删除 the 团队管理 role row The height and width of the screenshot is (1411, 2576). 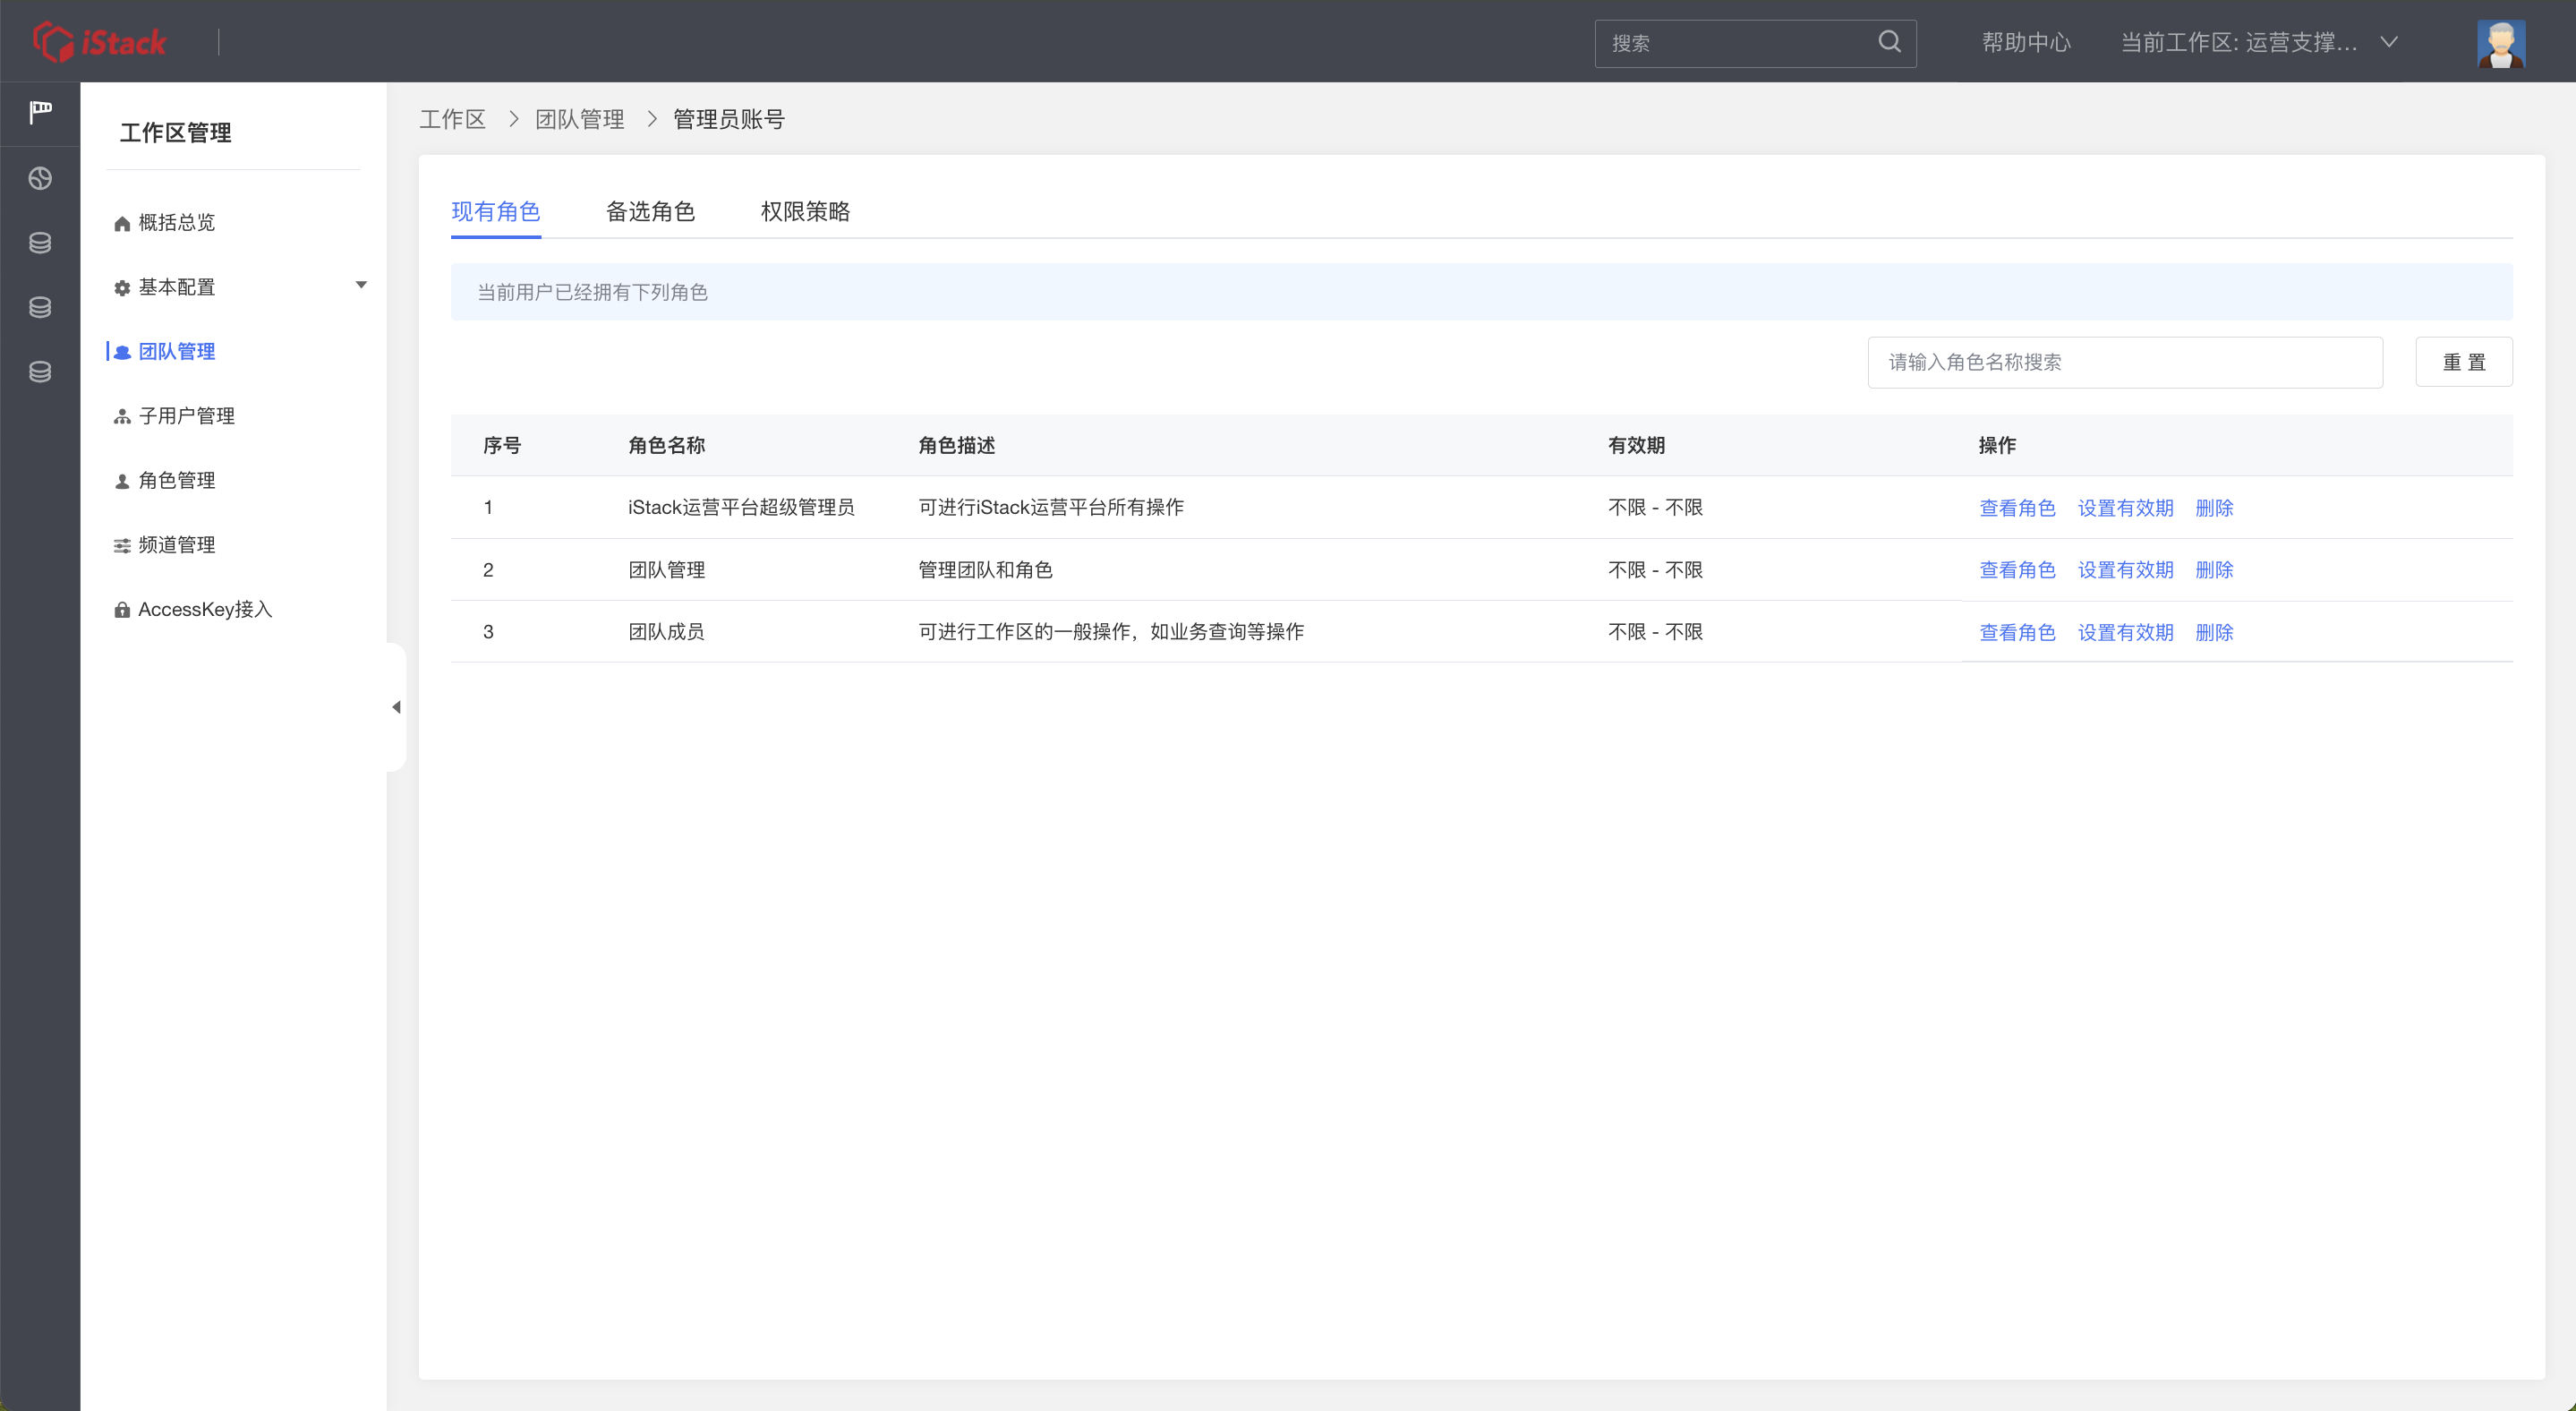[2214, 570]
